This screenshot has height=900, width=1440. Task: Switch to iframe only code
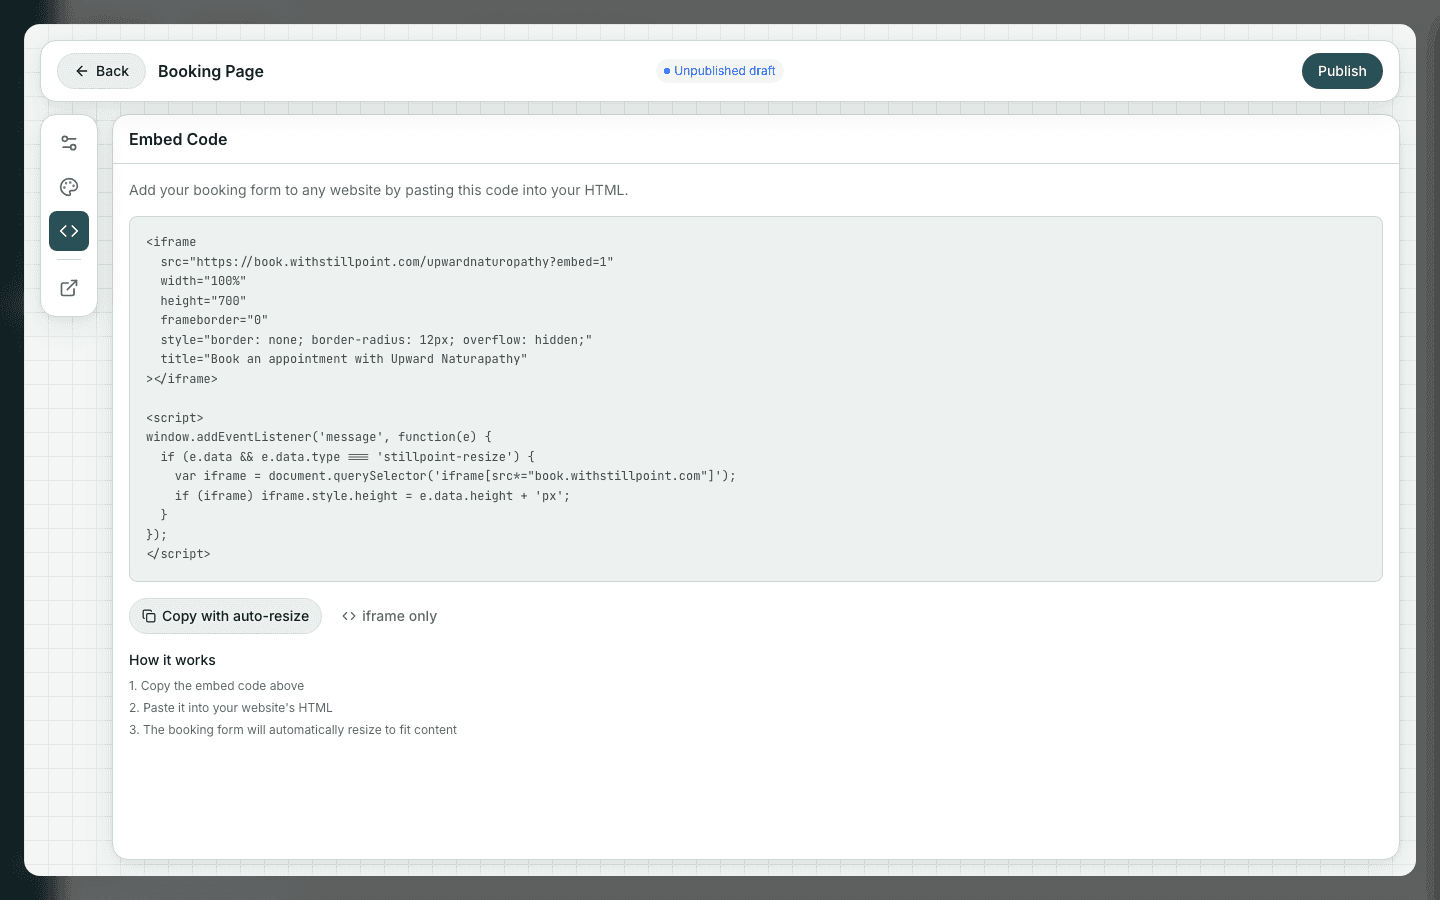[x=390, y=616]
